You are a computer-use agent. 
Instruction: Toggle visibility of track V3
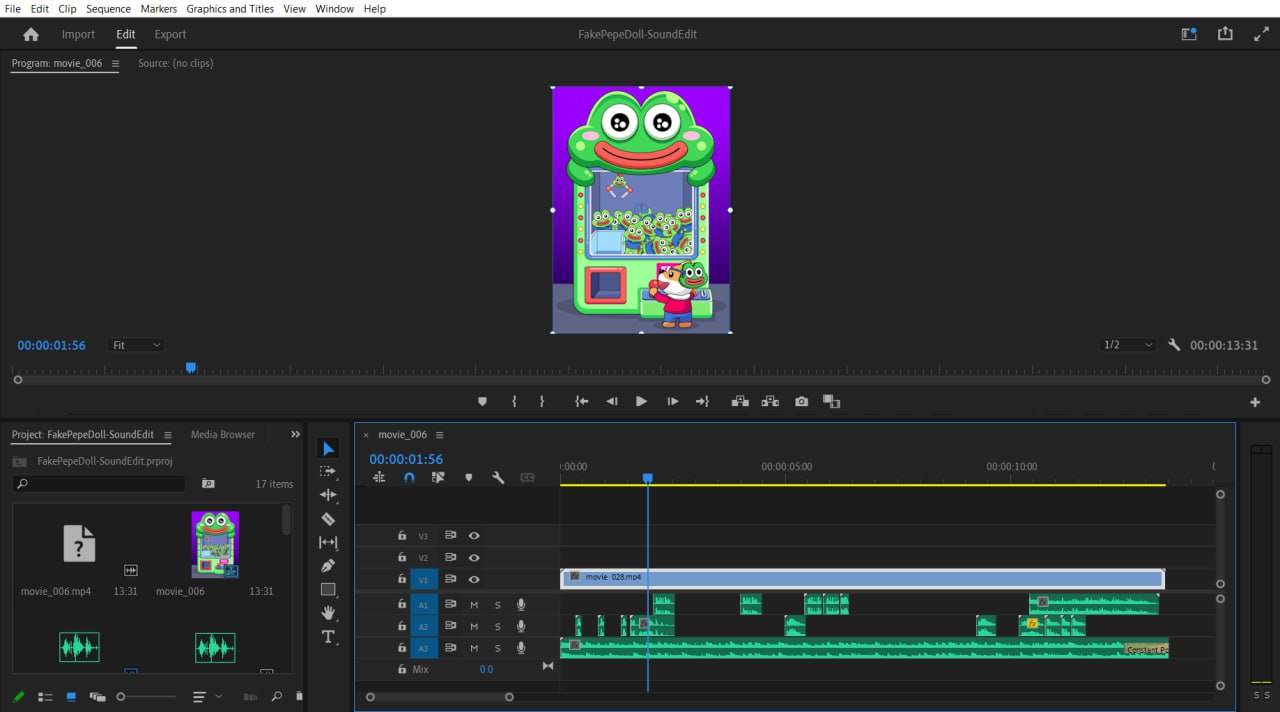coord(474,536)
